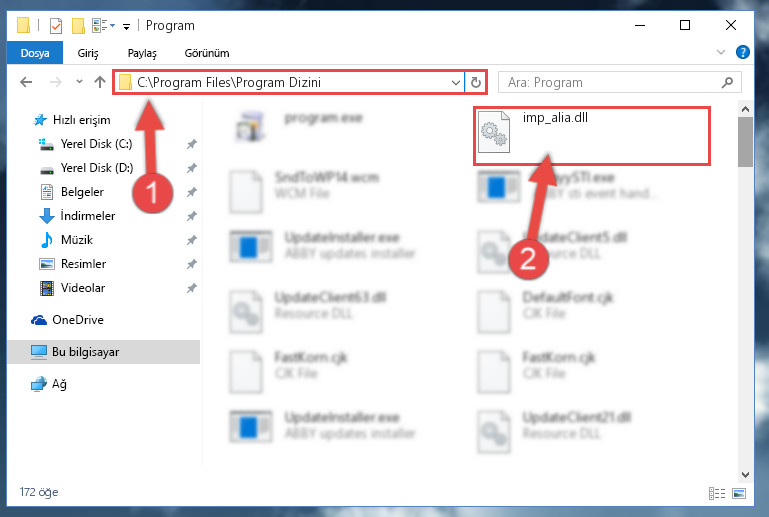This screenshot has width=769, height=517.
Task: Refresh the current folder view
Action: click(475, 82)
